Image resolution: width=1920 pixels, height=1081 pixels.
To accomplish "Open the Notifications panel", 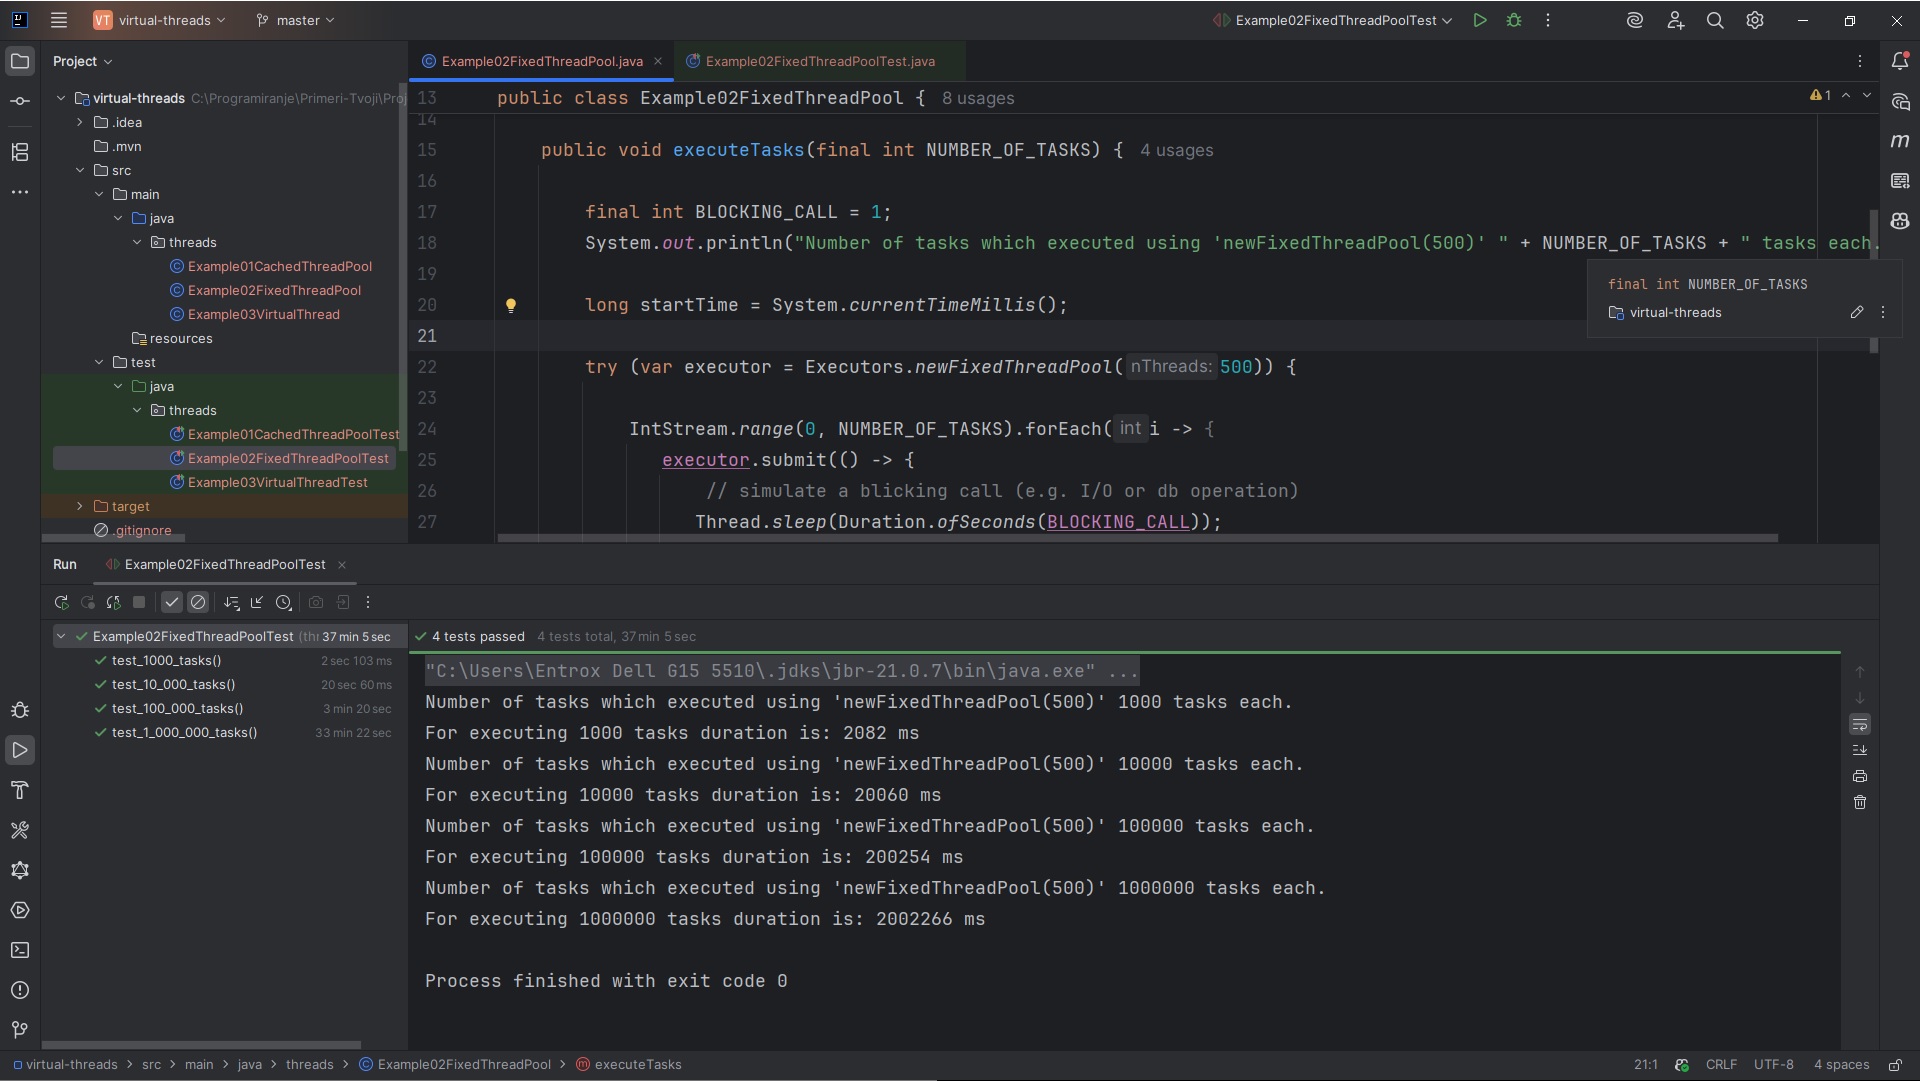I will (x=1901, y=61).
